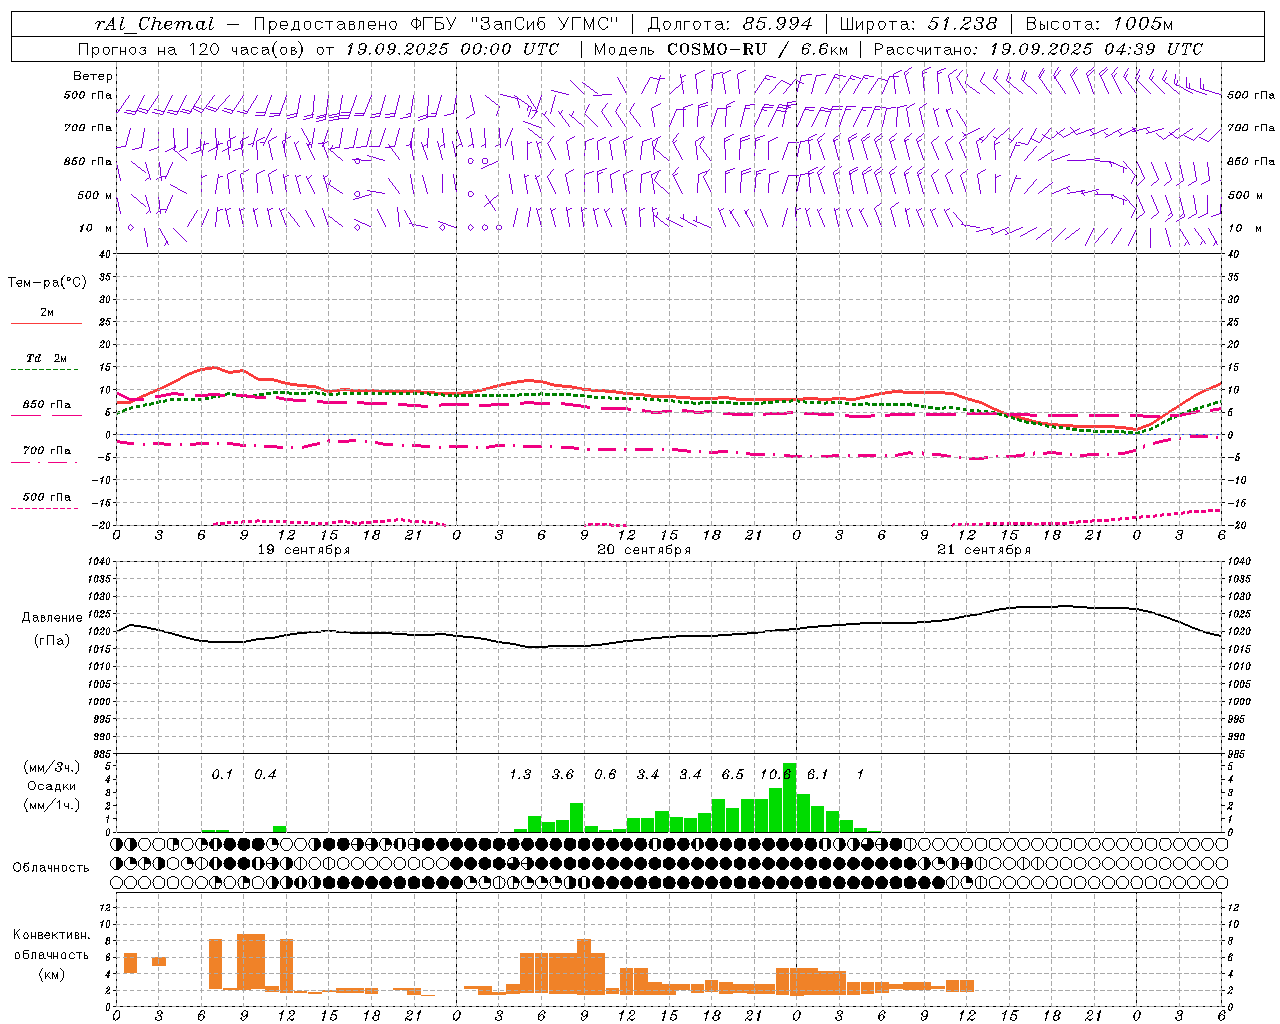The width and height of the screenshot is (1280, 1024).
Task: Click the dashed green Td legend line sample
Action: coord(44,370)
